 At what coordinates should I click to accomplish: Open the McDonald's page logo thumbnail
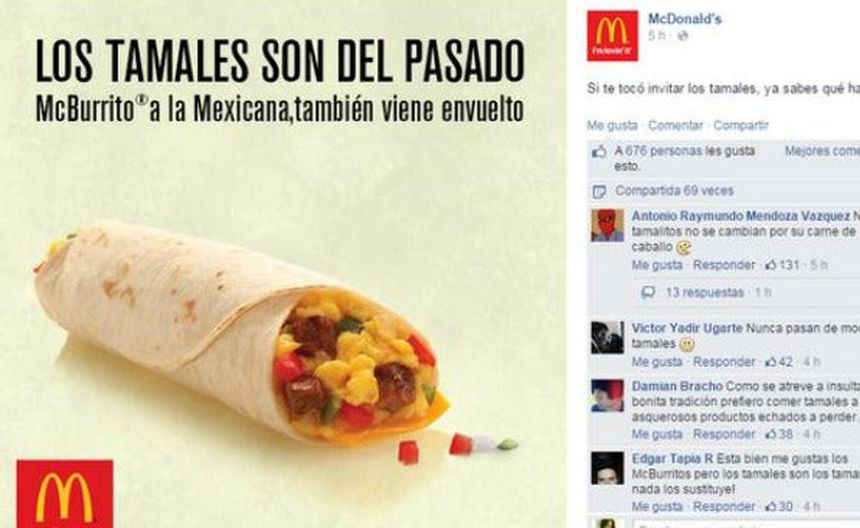tap(612, 36)
